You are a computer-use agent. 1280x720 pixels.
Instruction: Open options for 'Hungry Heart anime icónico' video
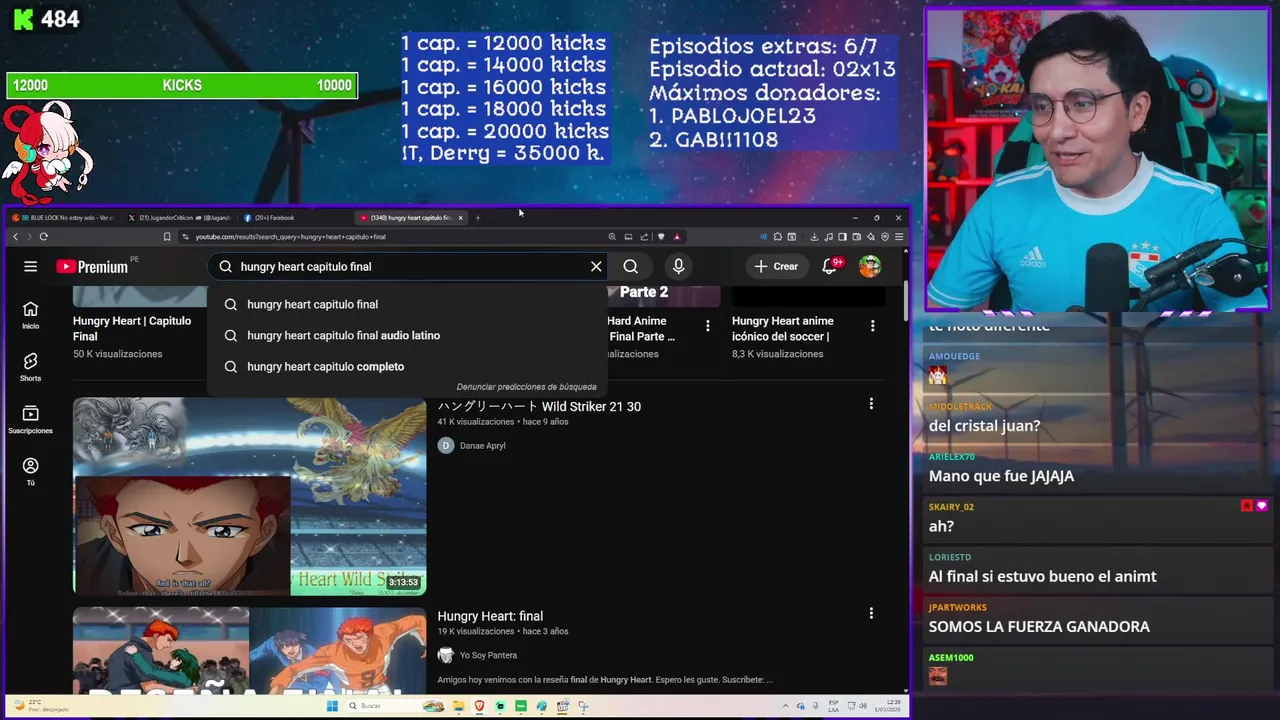[x=873, y=326]
